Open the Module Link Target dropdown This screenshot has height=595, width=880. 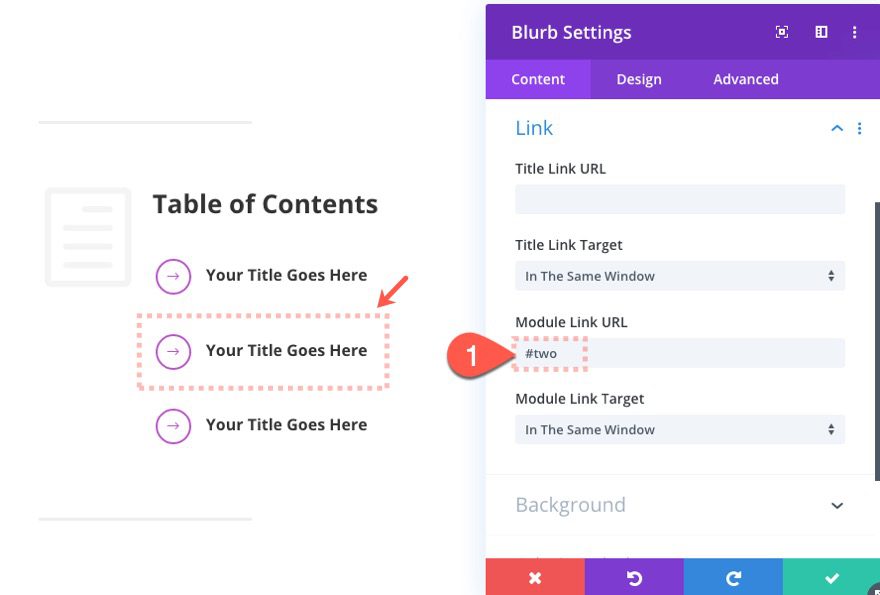coord(679,429)
